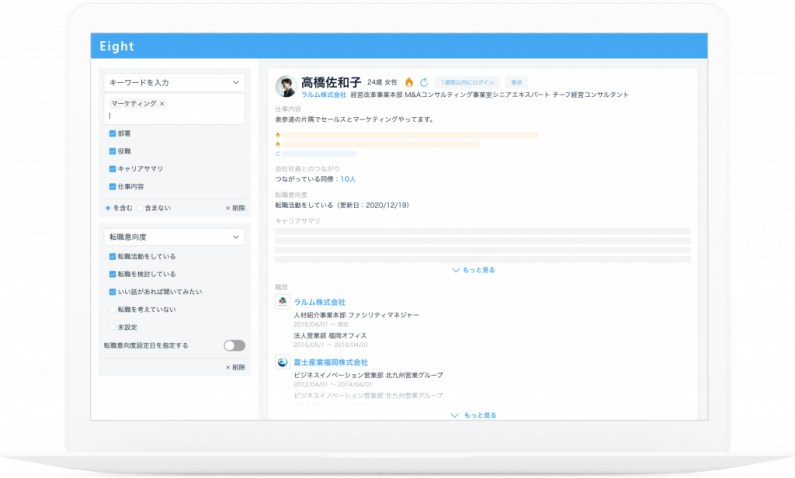Open the キーワードを入力 dropdown

click(x=174, y=82)
